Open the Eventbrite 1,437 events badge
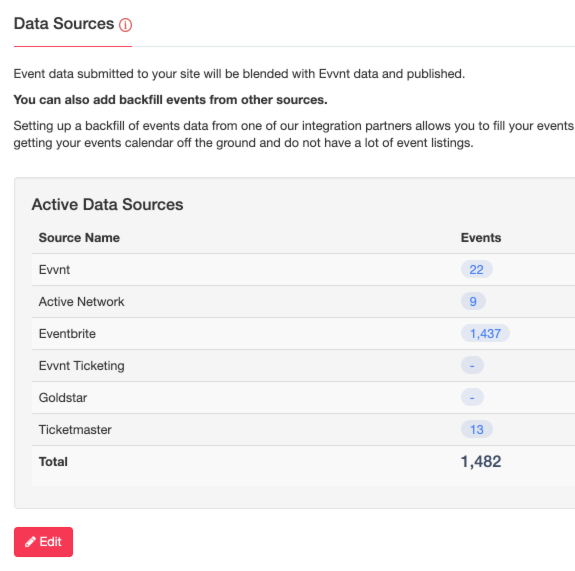This screenshot has height=571, width=575. 485,333
